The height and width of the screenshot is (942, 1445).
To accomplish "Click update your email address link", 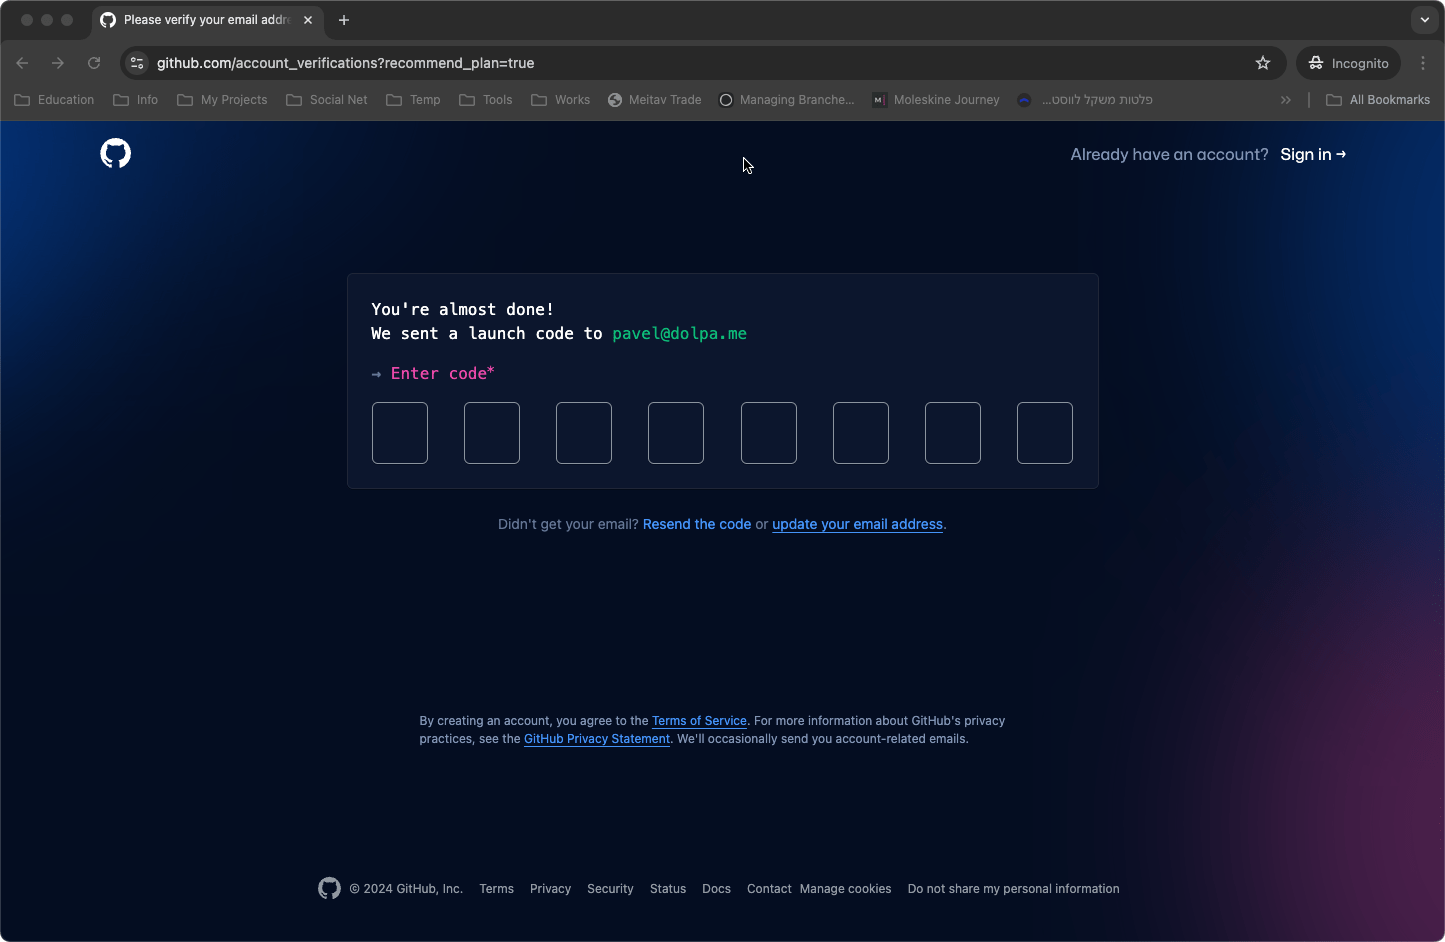I will (857, 524).
